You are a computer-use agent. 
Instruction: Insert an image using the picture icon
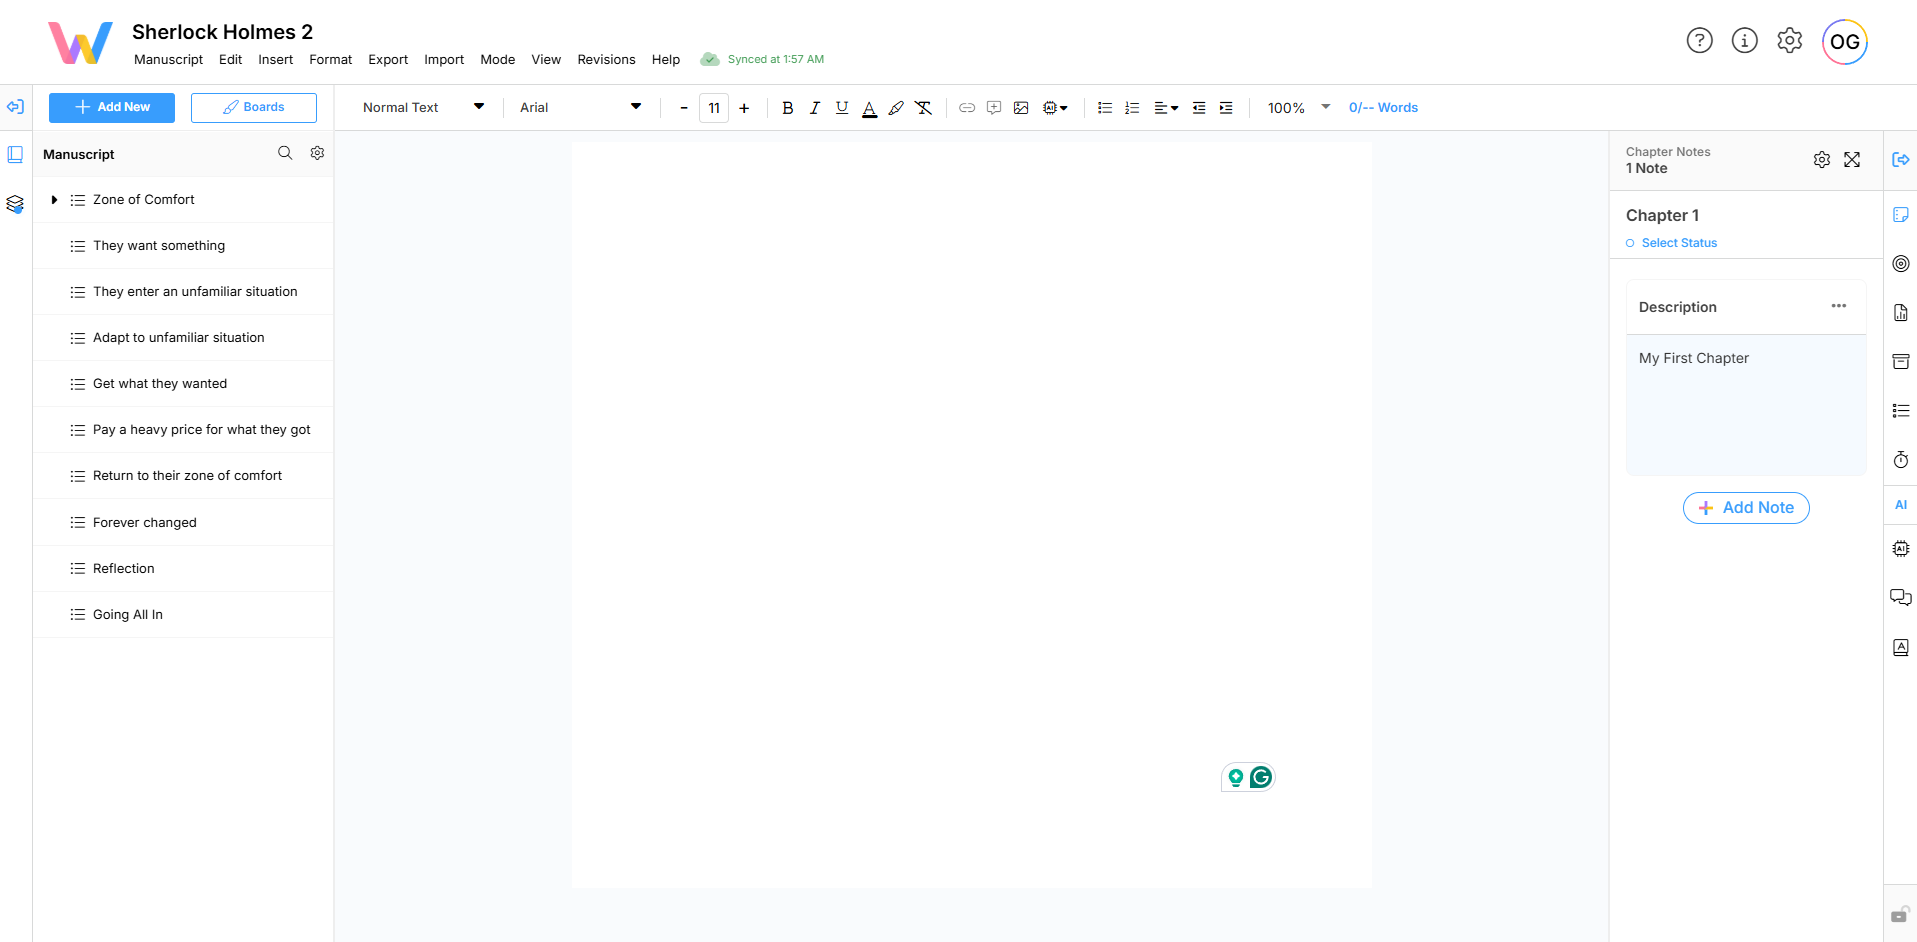1021,108
